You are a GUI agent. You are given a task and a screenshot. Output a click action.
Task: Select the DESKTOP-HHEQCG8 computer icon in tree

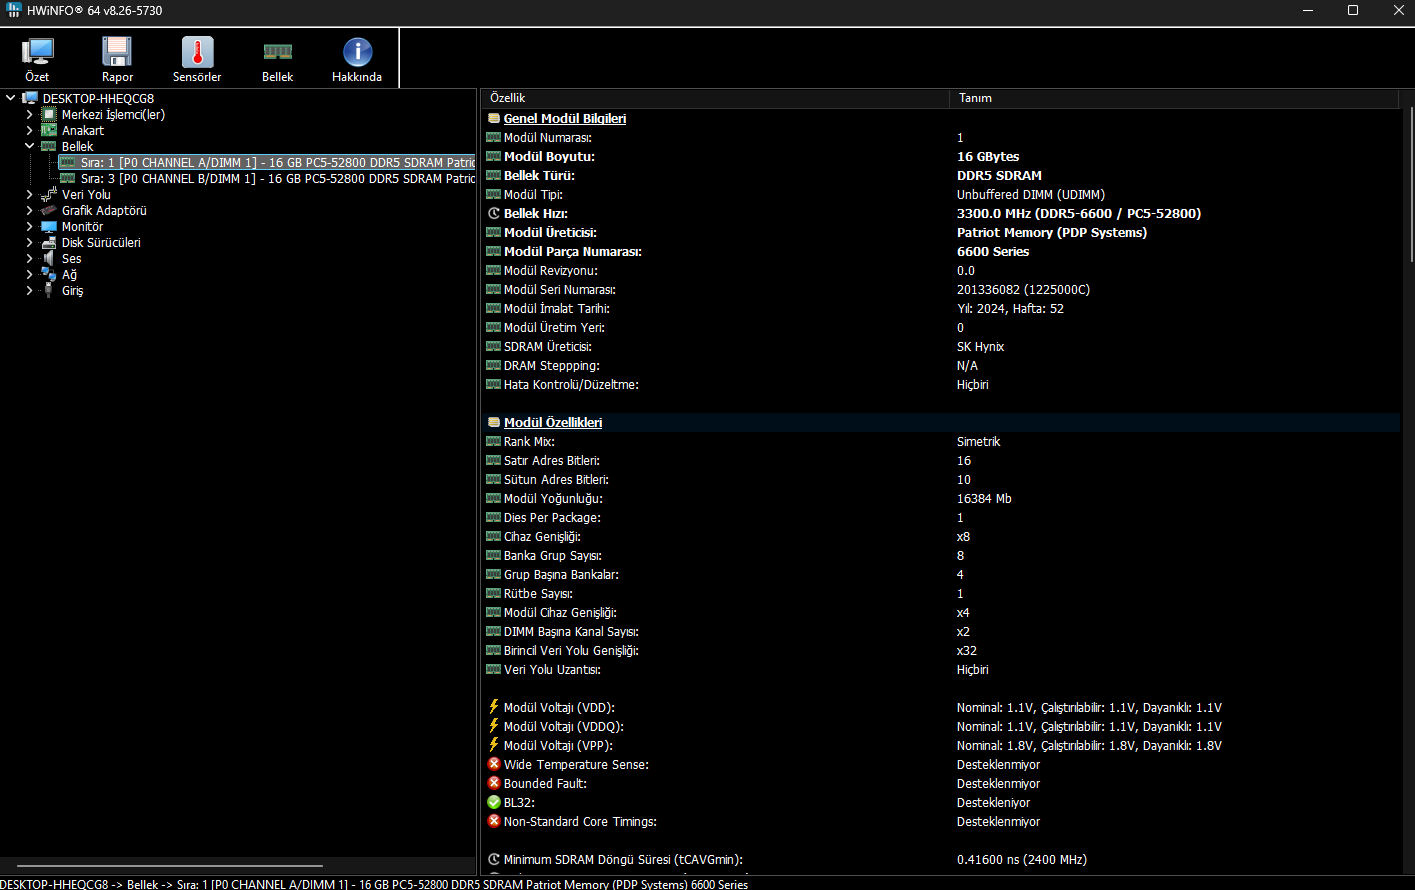[30, 98]
